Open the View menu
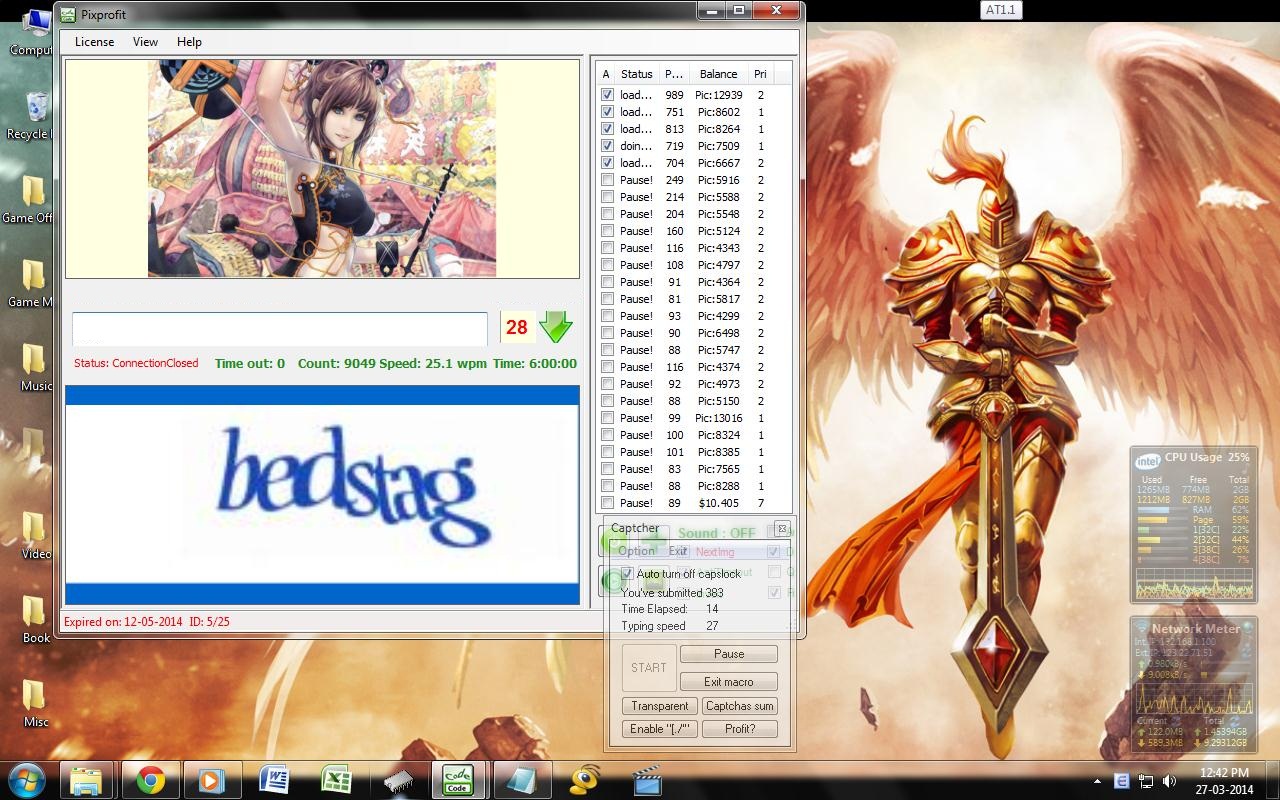The height and width of the screenshot is (800, 1280). [x=145, y=42]
